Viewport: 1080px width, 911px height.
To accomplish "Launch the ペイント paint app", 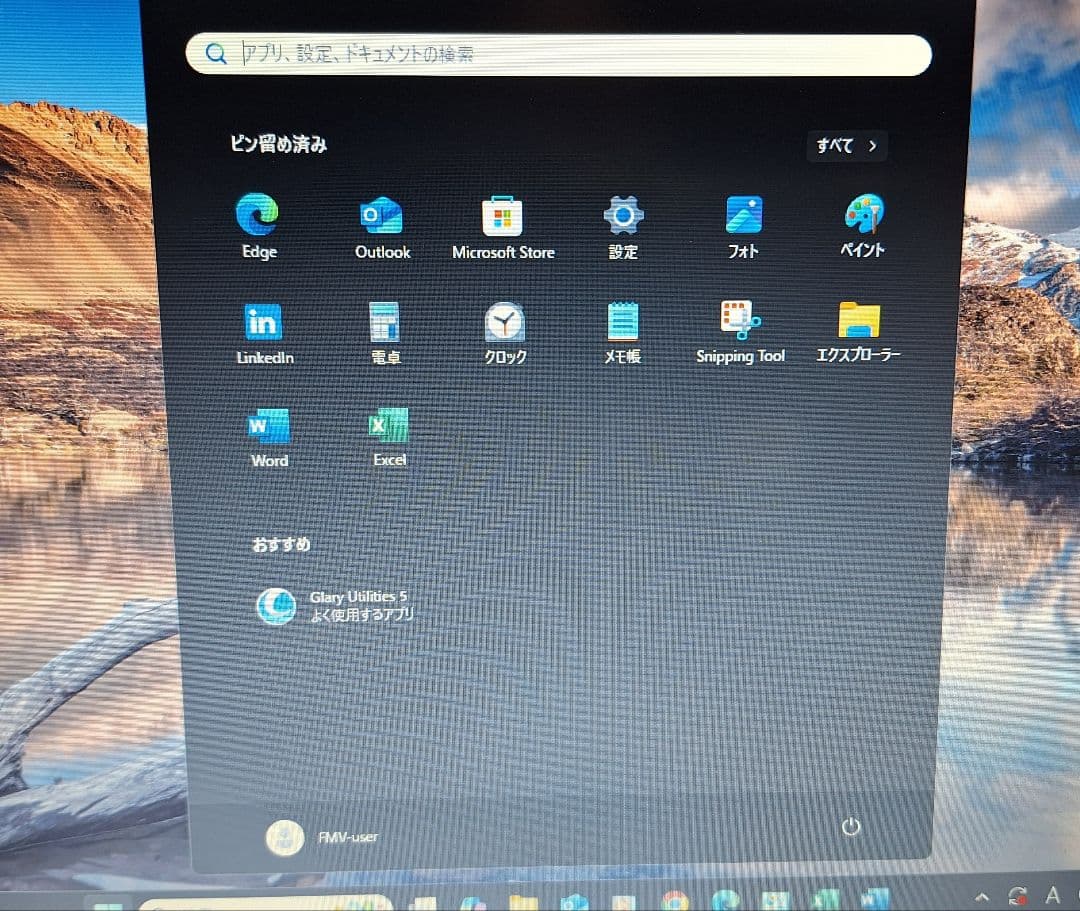I will [863, 225].
